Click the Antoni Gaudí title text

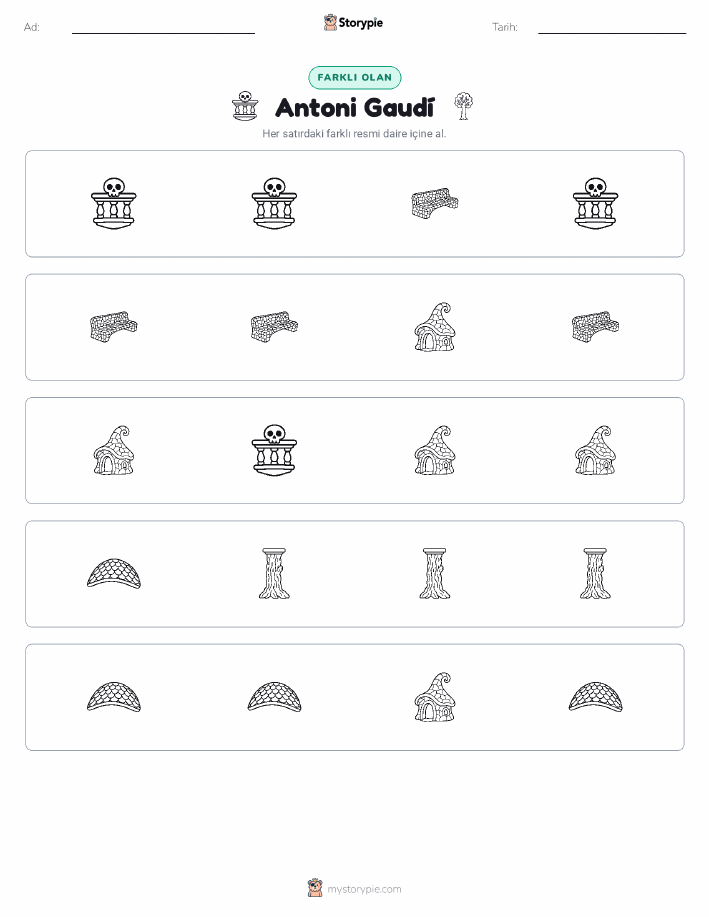(354, 108)
